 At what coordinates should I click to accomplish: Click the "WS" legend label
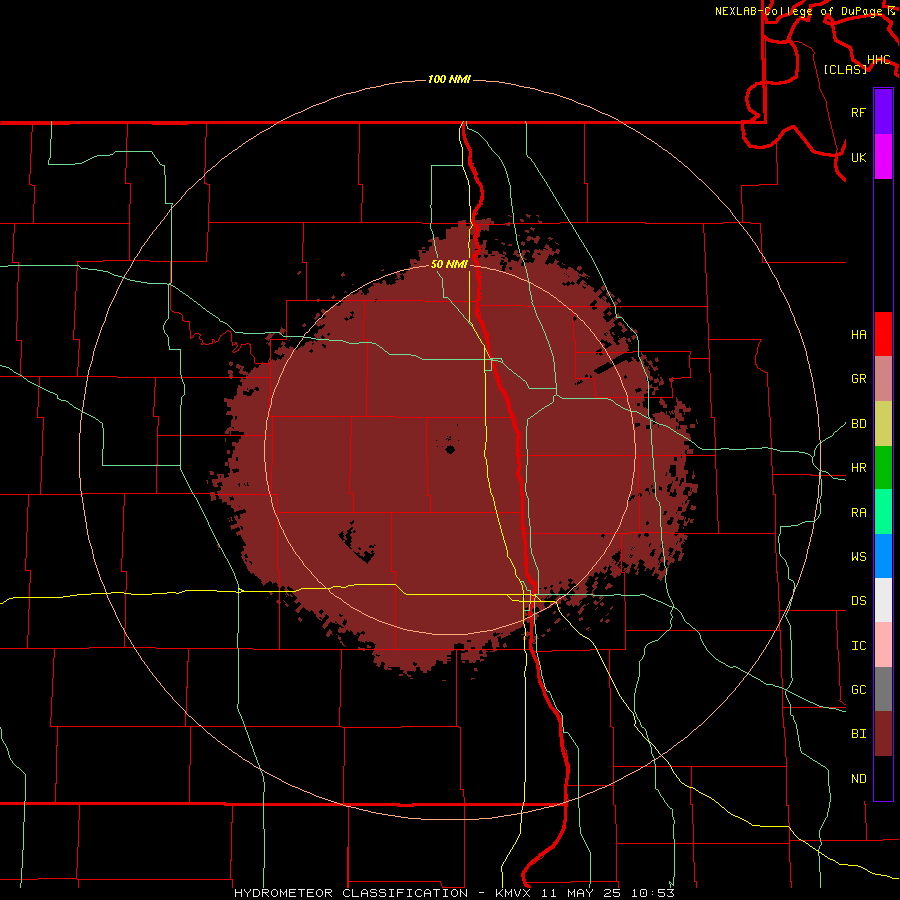point(858,556)
